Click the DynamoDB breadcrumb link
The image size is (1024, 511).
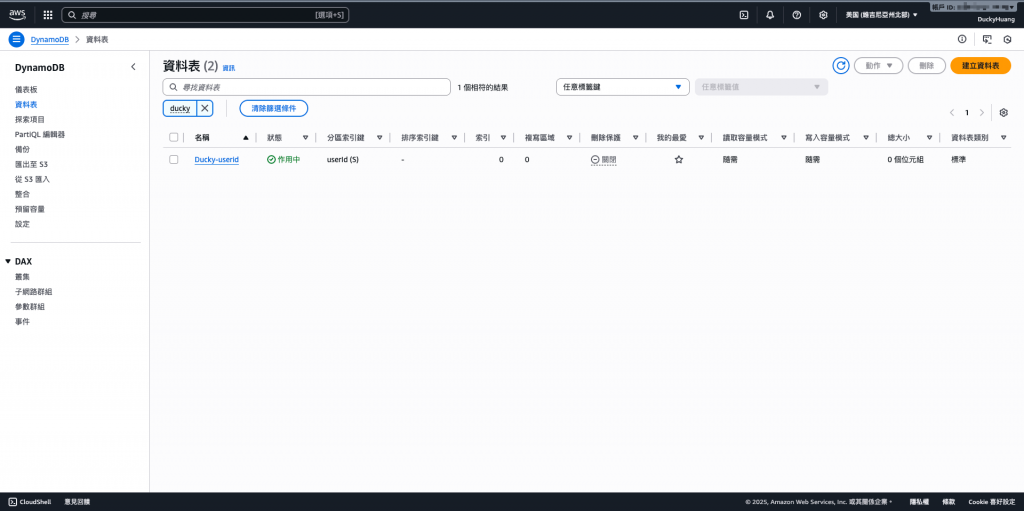tap(50, 39)
